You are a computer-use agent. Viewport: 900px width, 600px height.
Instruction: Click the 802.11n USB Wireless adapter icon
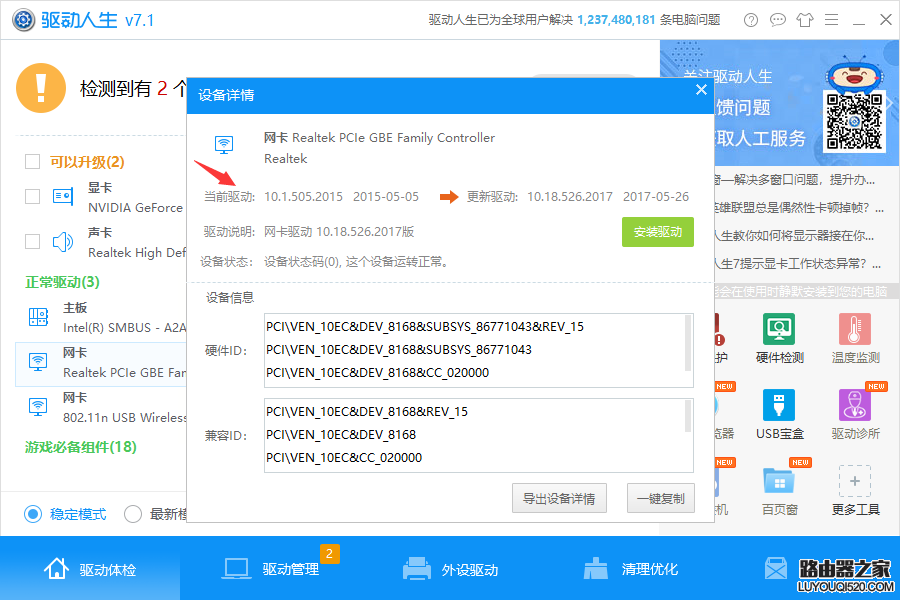[x=38, y=407]
